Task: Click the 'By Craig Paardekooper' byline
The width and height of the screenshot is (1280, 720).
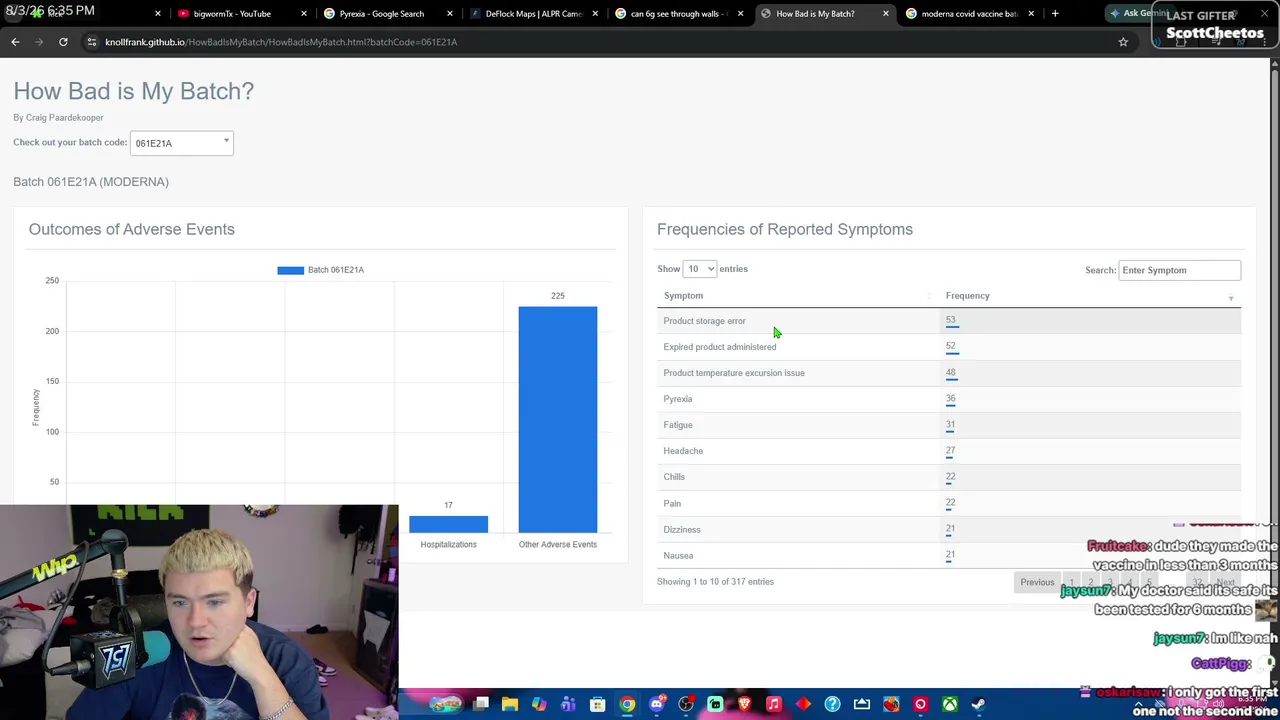Action: (58, 118)
